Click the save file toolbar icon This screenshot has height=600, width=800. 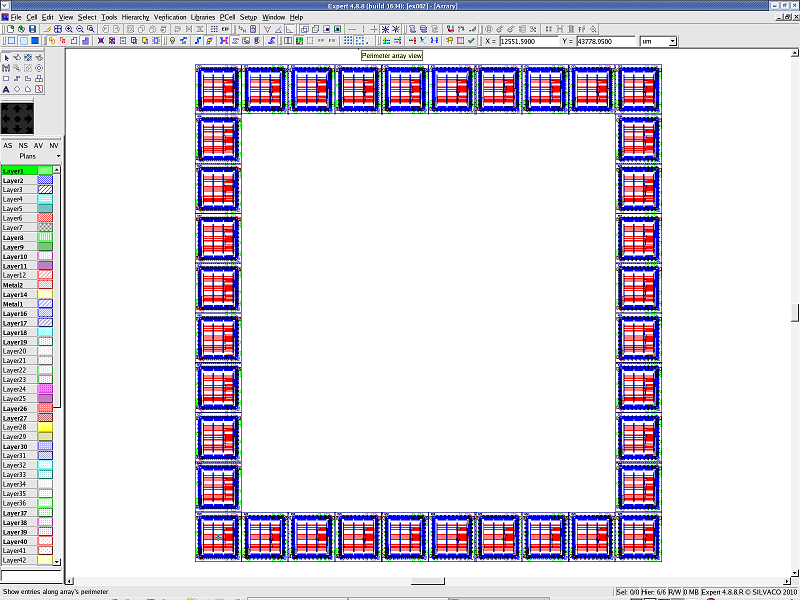pyautogui.click(x=32, y=29)
